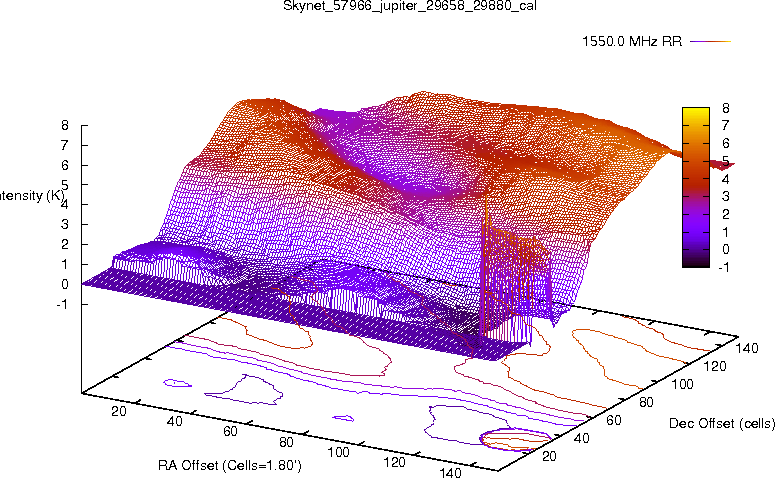
Task: Click the Dec Offset (cells) axis label
Action: point(722,423)
